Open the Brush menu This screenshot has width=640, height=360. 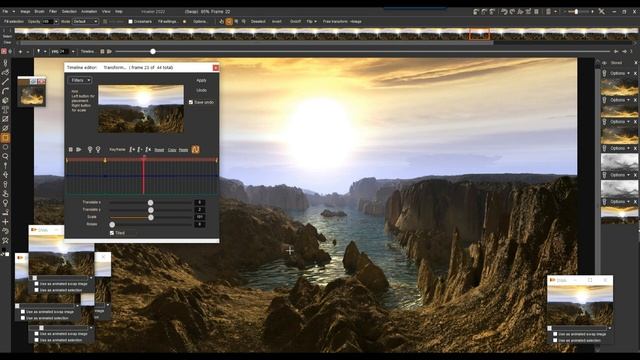point(40,11)
